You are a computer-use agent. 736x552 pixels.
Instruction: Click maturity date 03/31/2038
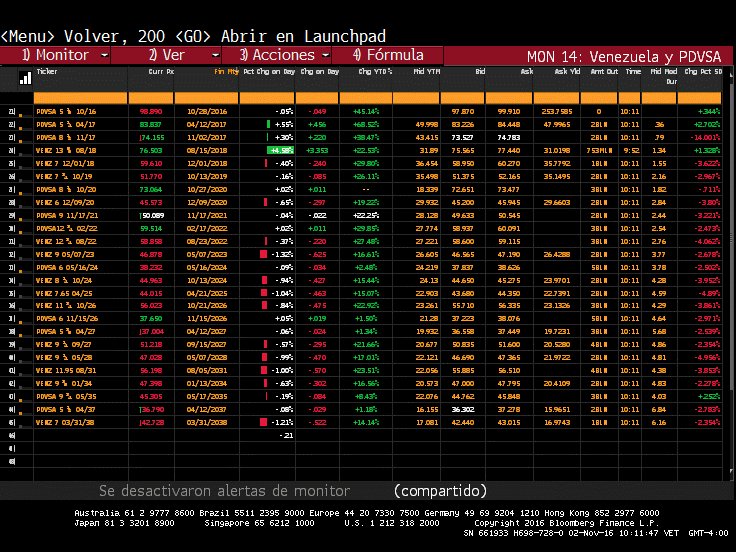pos(207,422)
